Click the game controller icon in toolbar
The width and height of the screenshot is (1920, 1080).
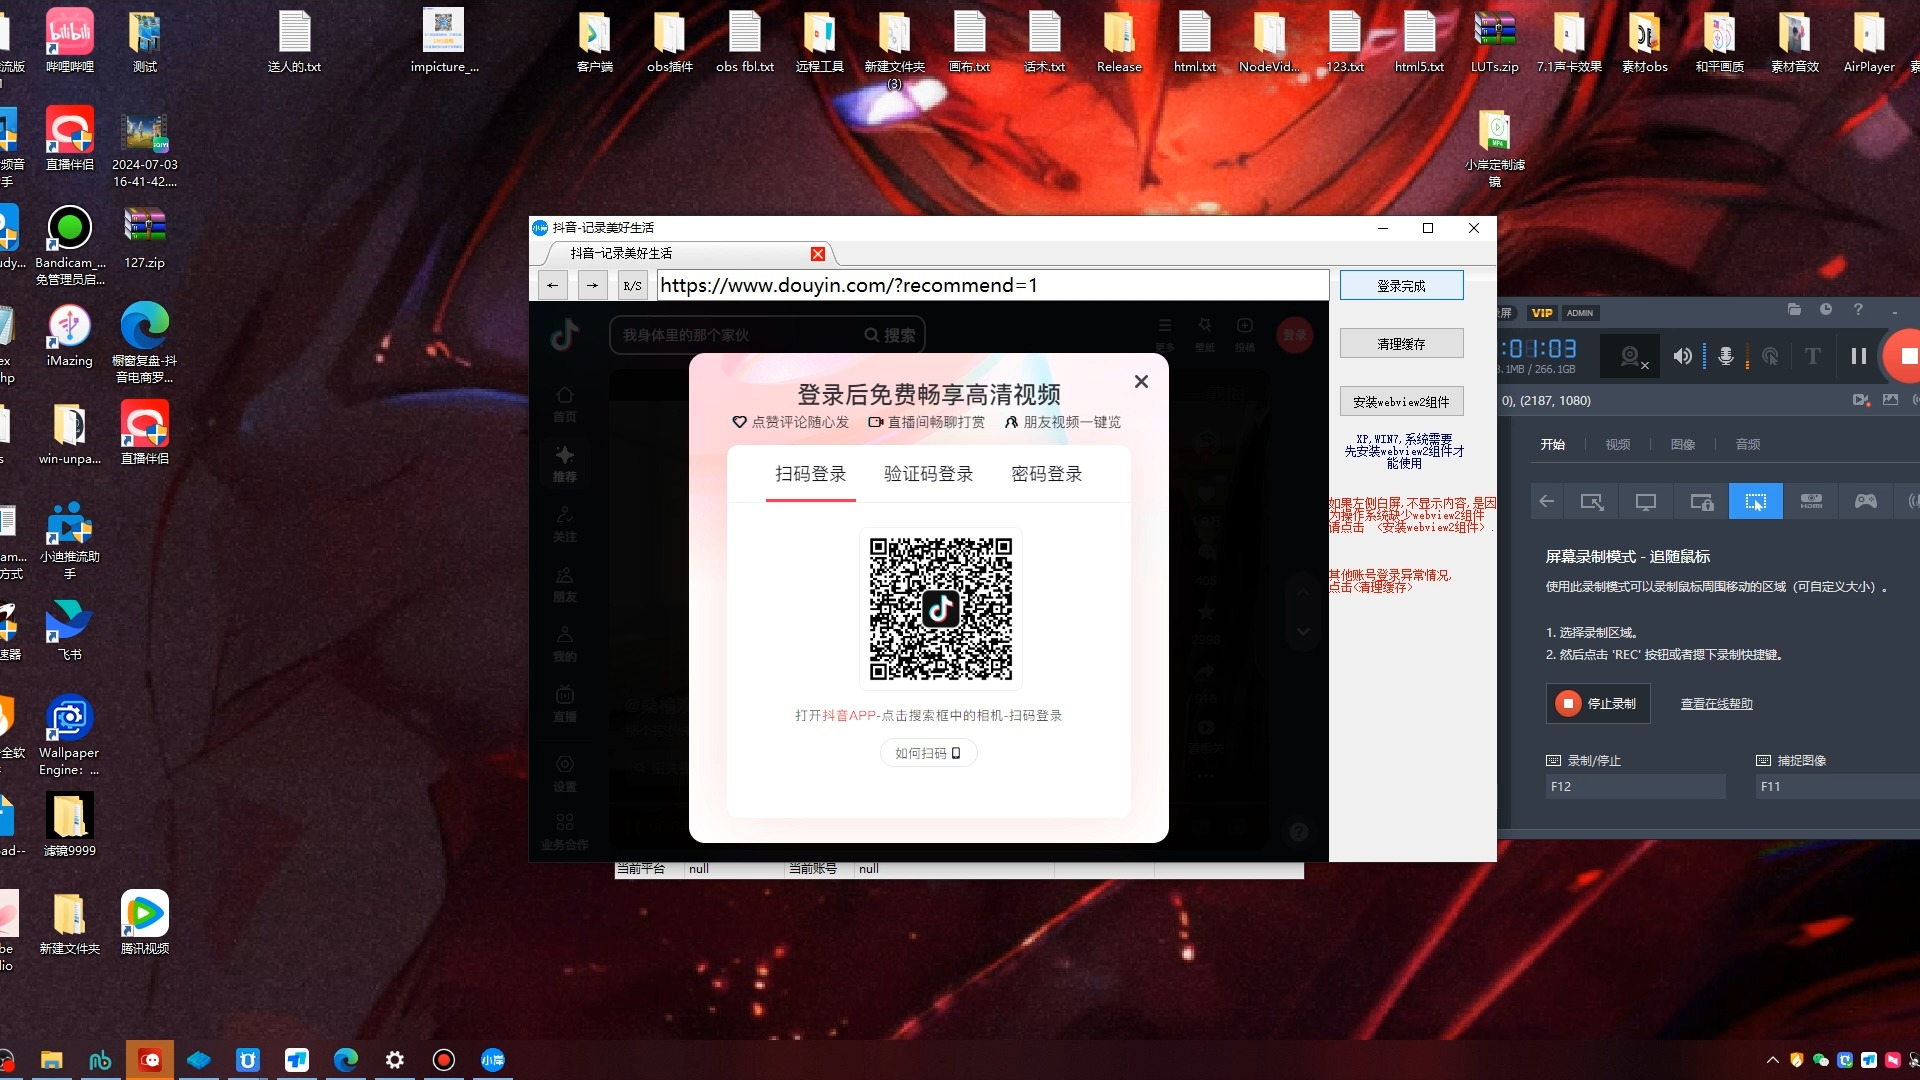point(1866,501)
